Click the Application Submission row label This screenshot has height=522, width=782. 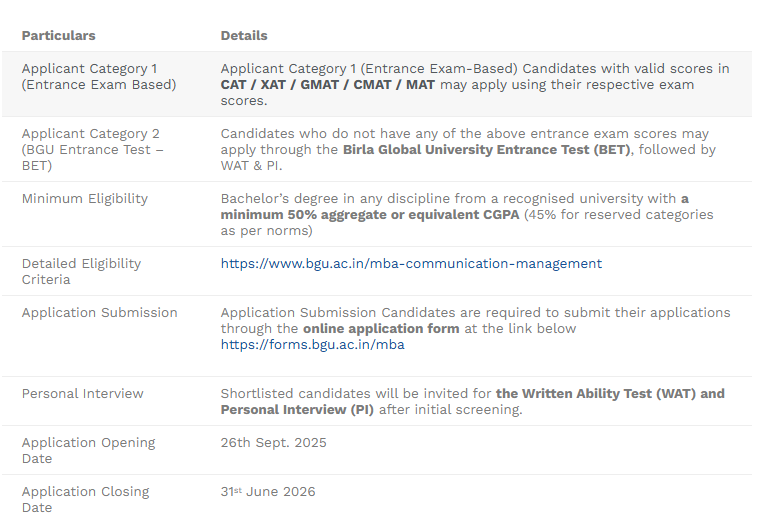tap(99, 313)
